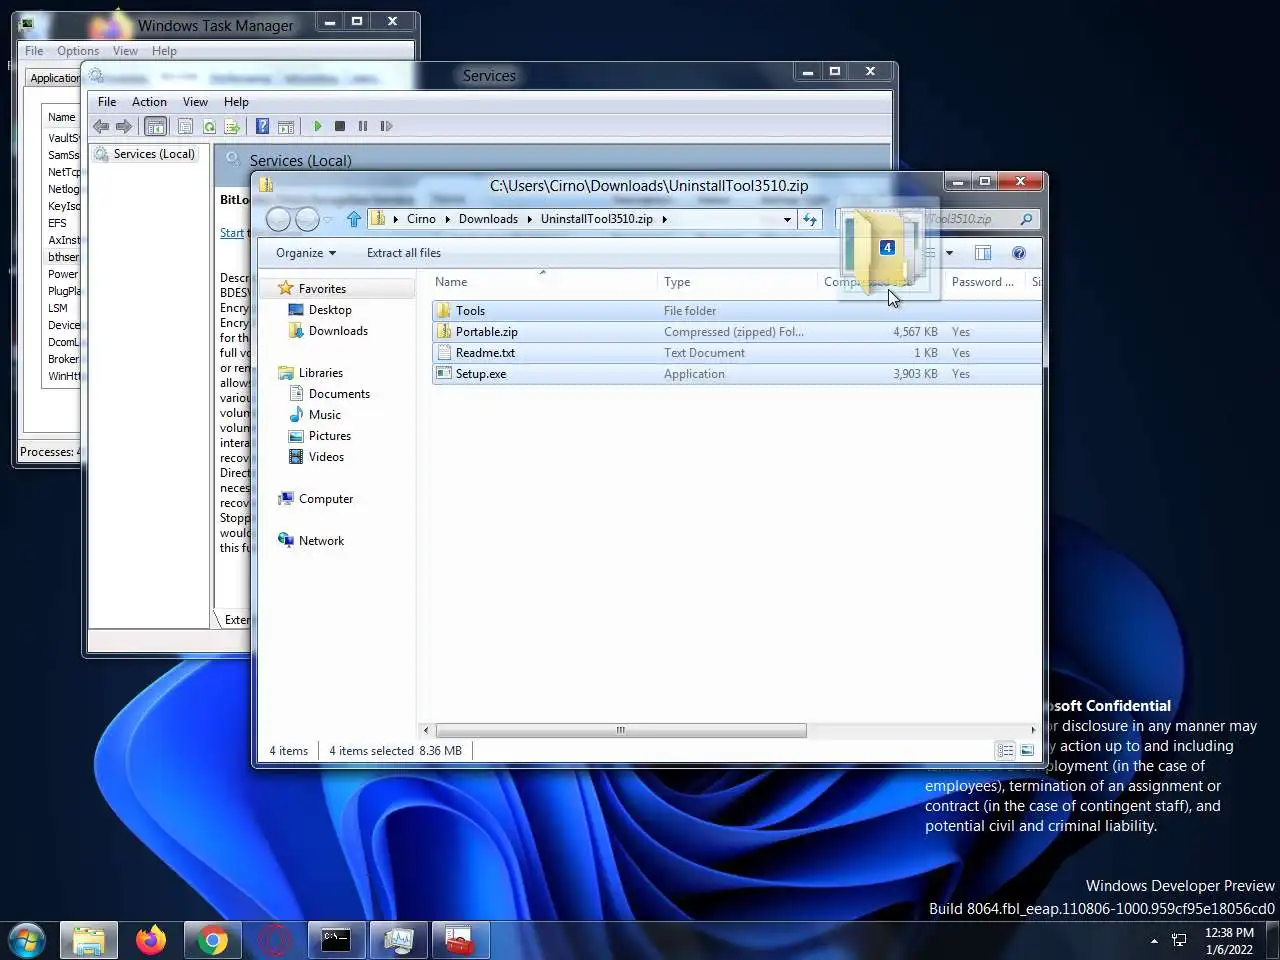The image size is (1280, 960).
Task: Click the Back arrow in Services toolbar
Action: 101,126
